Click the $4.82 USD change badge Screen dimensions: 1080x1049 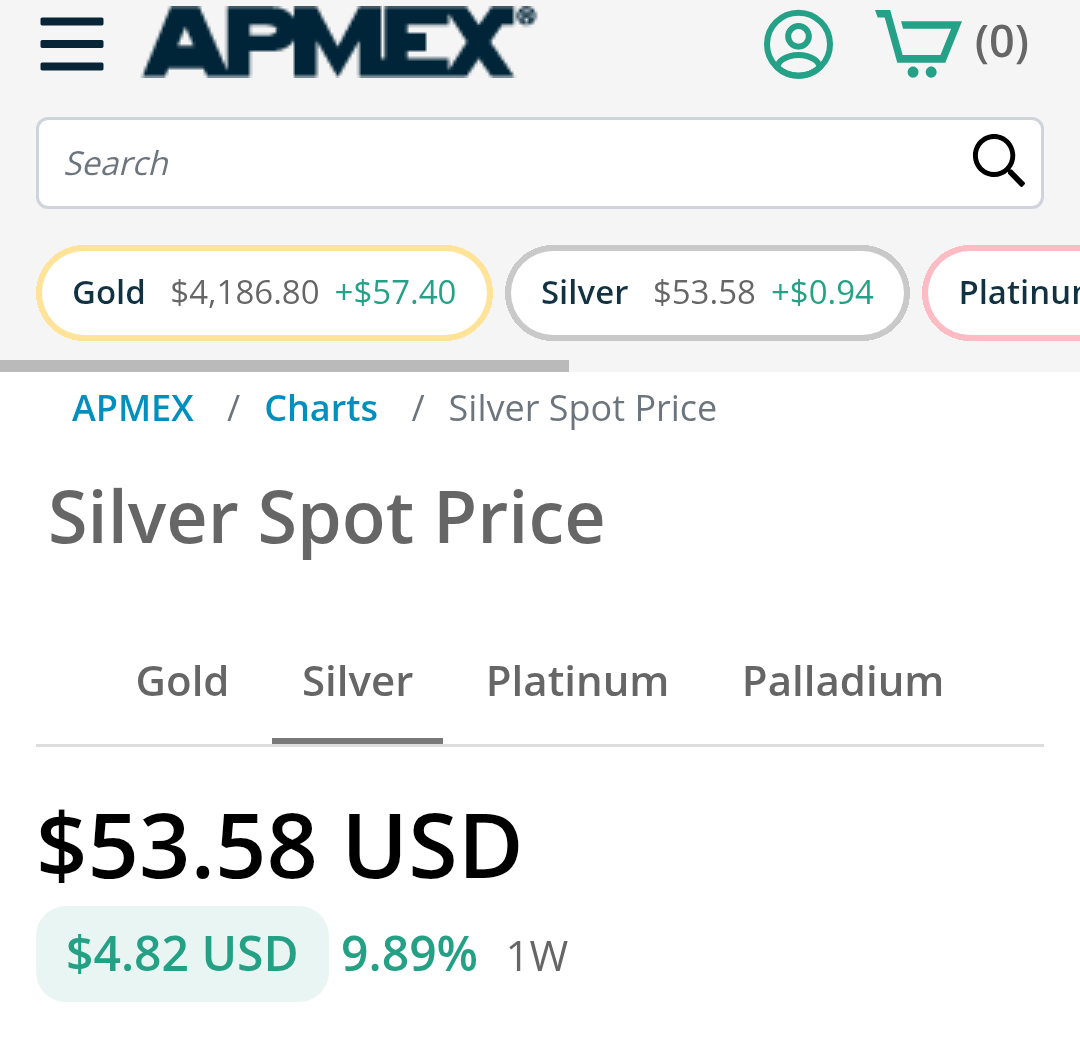[182, 954]
